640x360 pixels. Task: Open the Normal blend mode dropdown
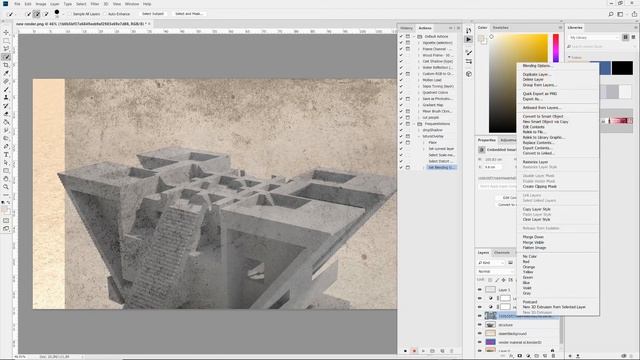click(497, 271)
